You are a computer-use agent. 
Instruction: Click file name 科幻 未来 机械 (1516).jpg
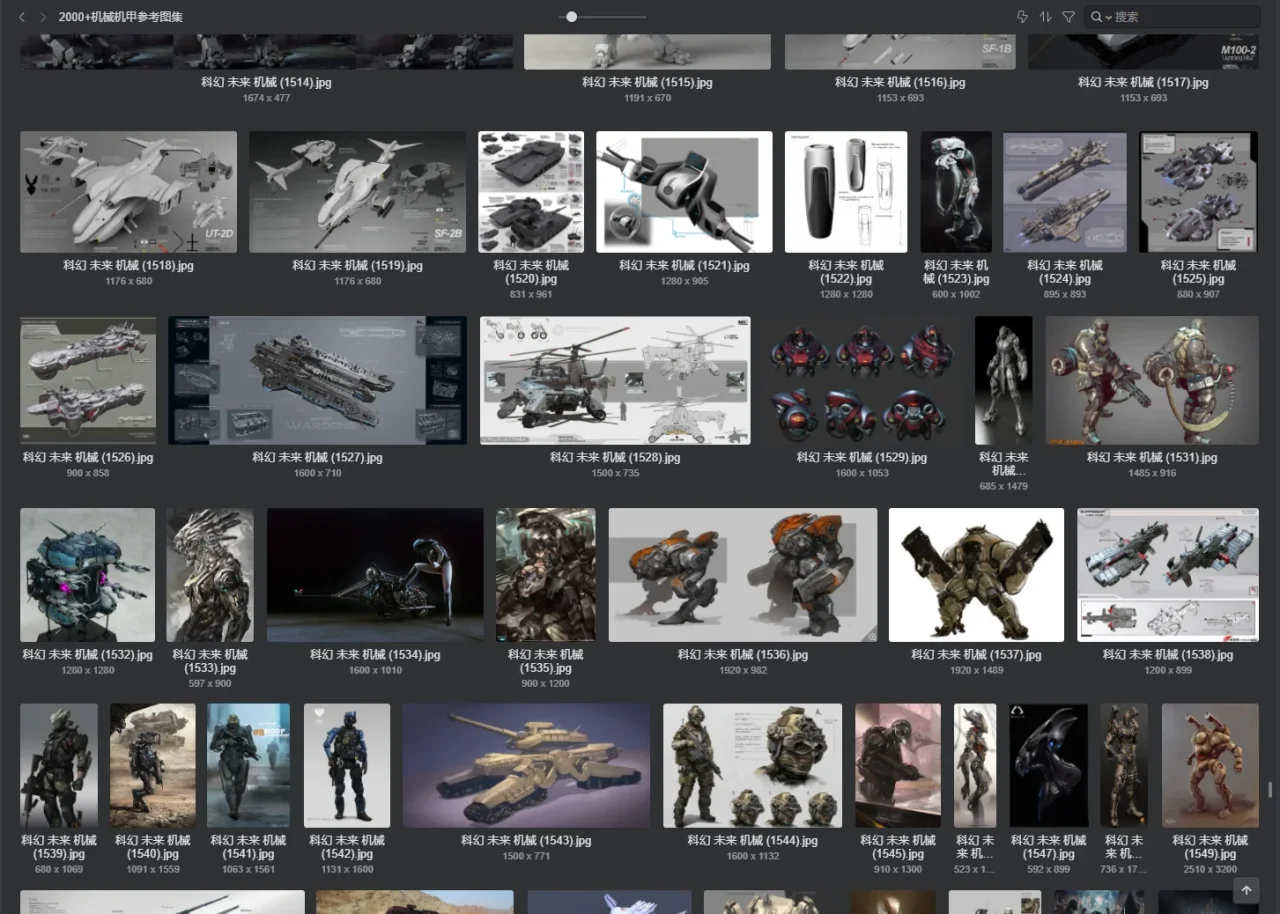pos(900,83)
